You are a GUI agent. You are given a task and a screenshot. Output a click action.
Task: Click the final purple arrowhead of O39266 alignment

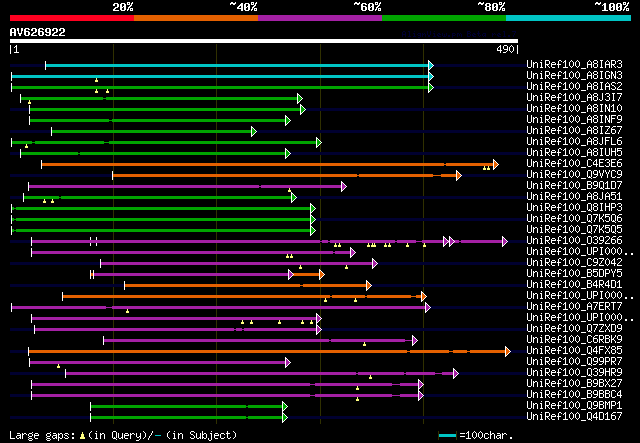[504, 242]
